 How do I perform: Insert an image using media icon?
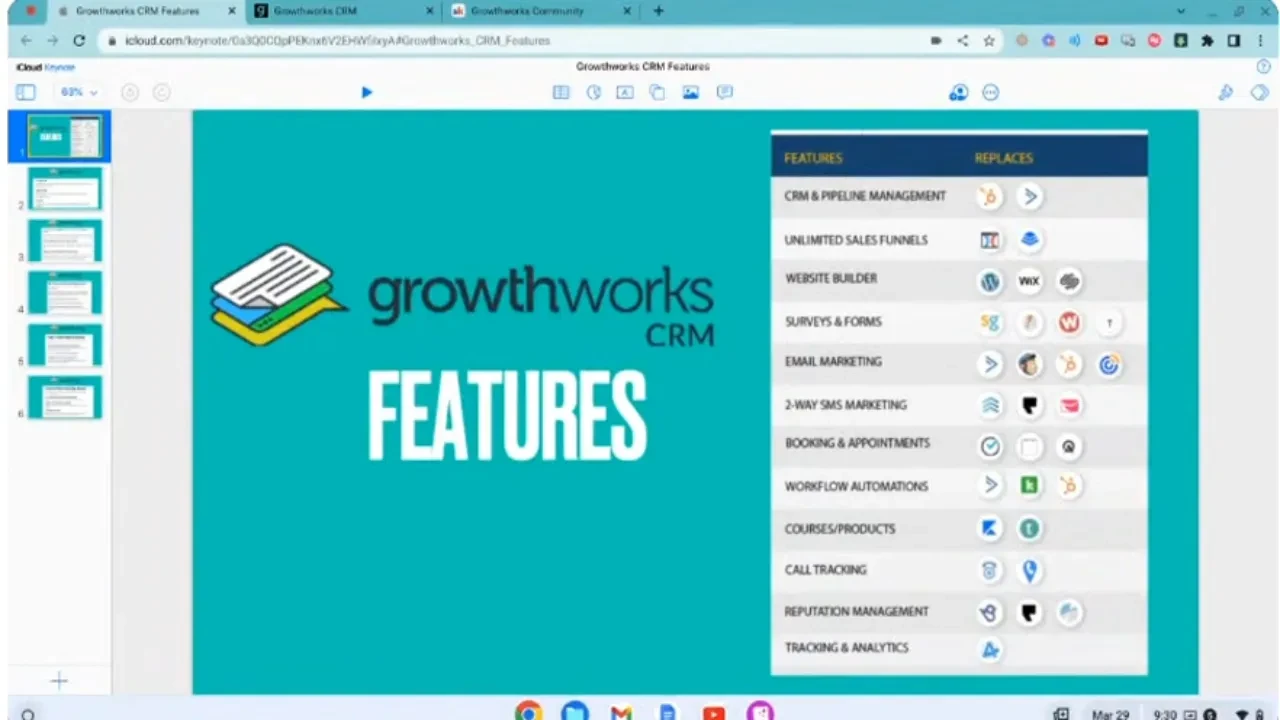690,92
